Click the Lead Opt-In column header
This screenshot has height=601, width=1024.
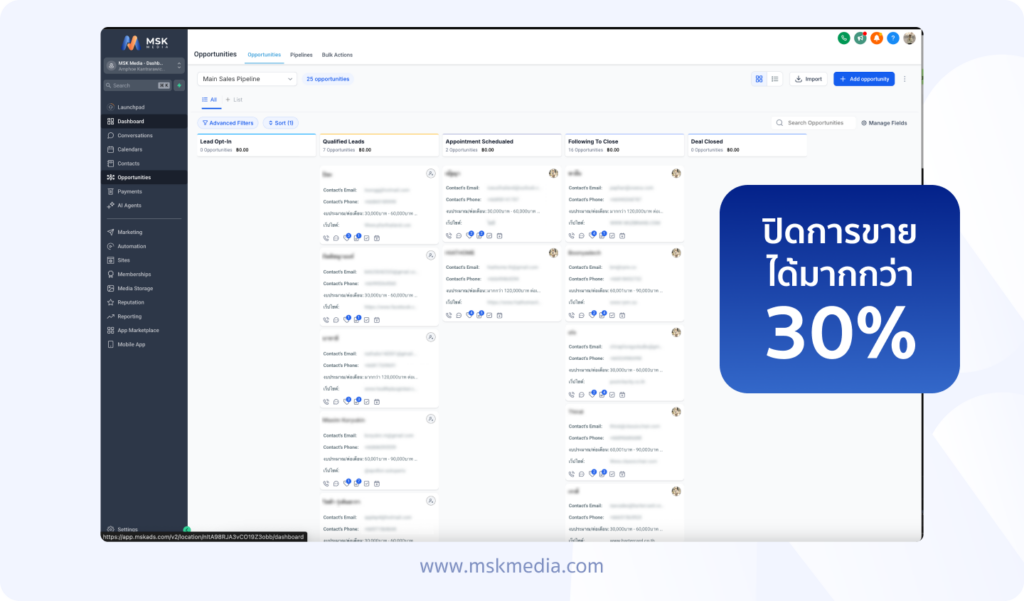257,146
